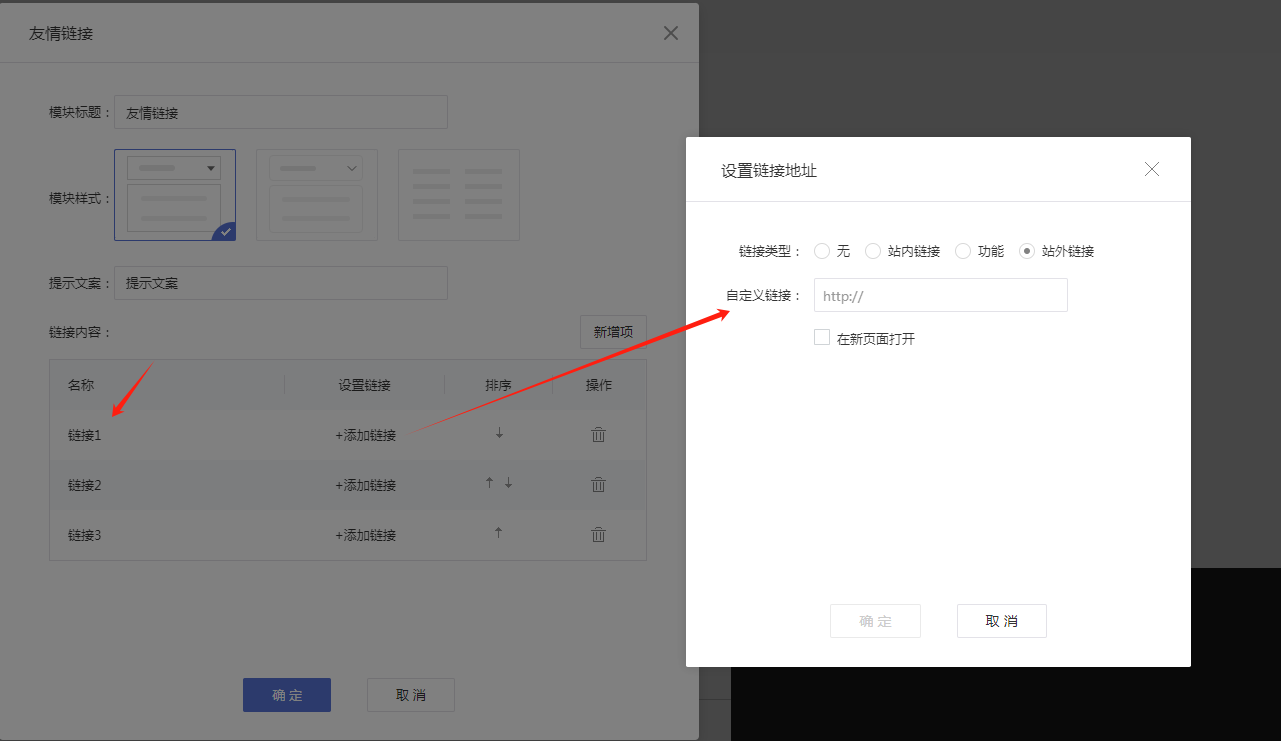The image size is (1281, 741).
Task: Enable 在新页面打开 checkbox
Action: pos(822,338)
